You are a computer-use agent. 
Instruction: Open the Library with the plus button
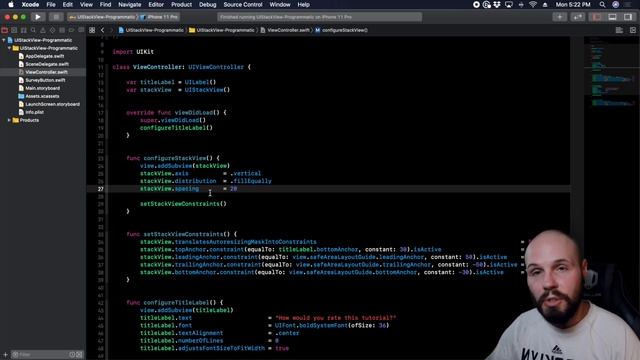click(x=560, y=17)
